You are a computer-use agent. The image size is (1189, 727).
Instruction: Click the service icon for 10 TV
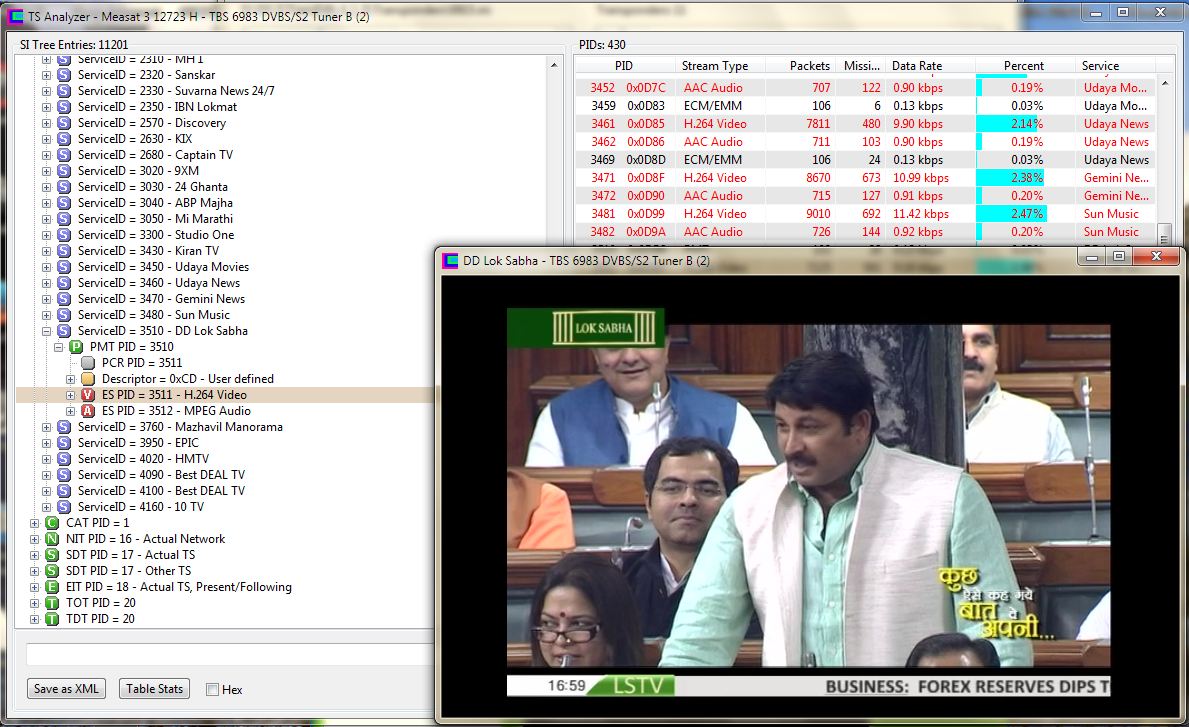(64, 506)
